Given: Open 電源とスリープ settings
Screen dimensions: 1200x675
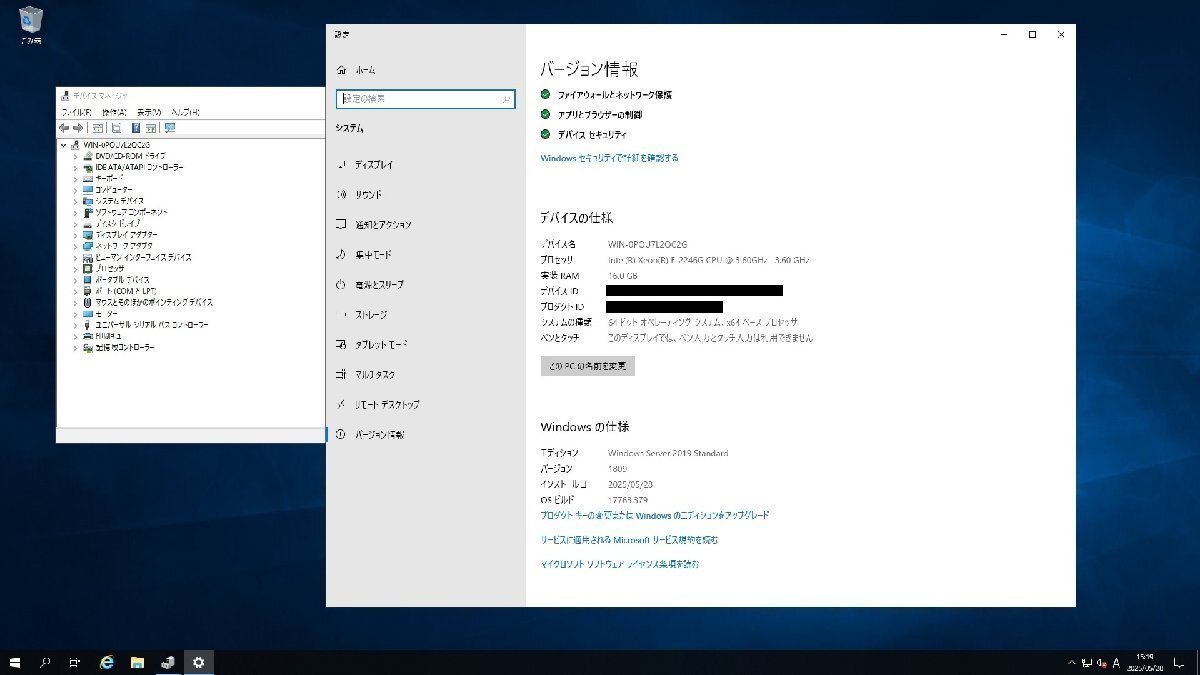Looking at the screenshot, I should 379,284.
